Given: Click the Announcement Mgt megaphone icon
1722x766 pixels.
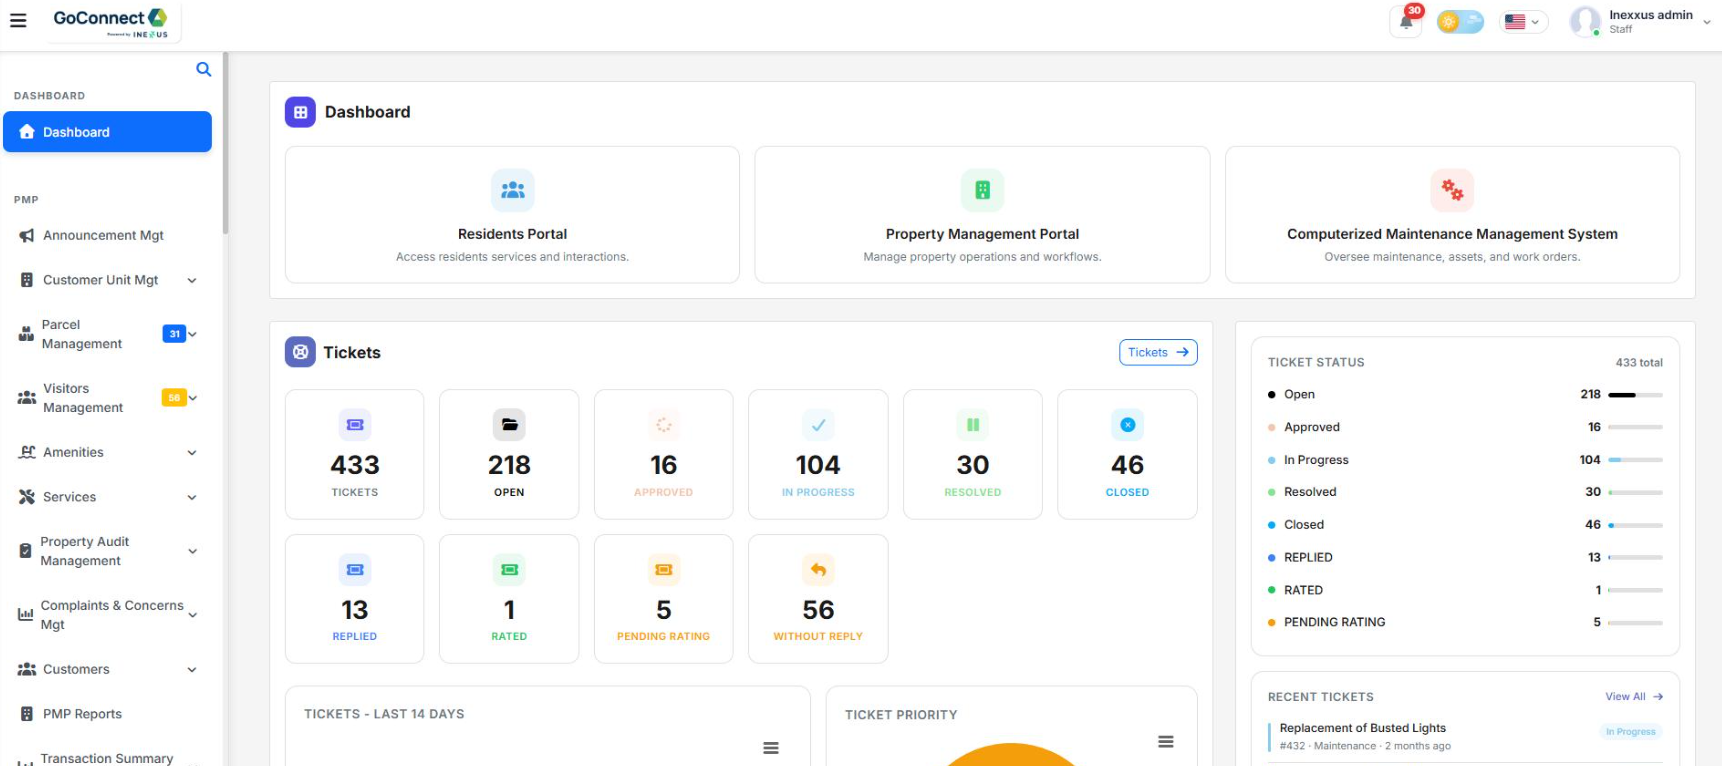Looking at the screenshot, I should [x=27, y=236].
